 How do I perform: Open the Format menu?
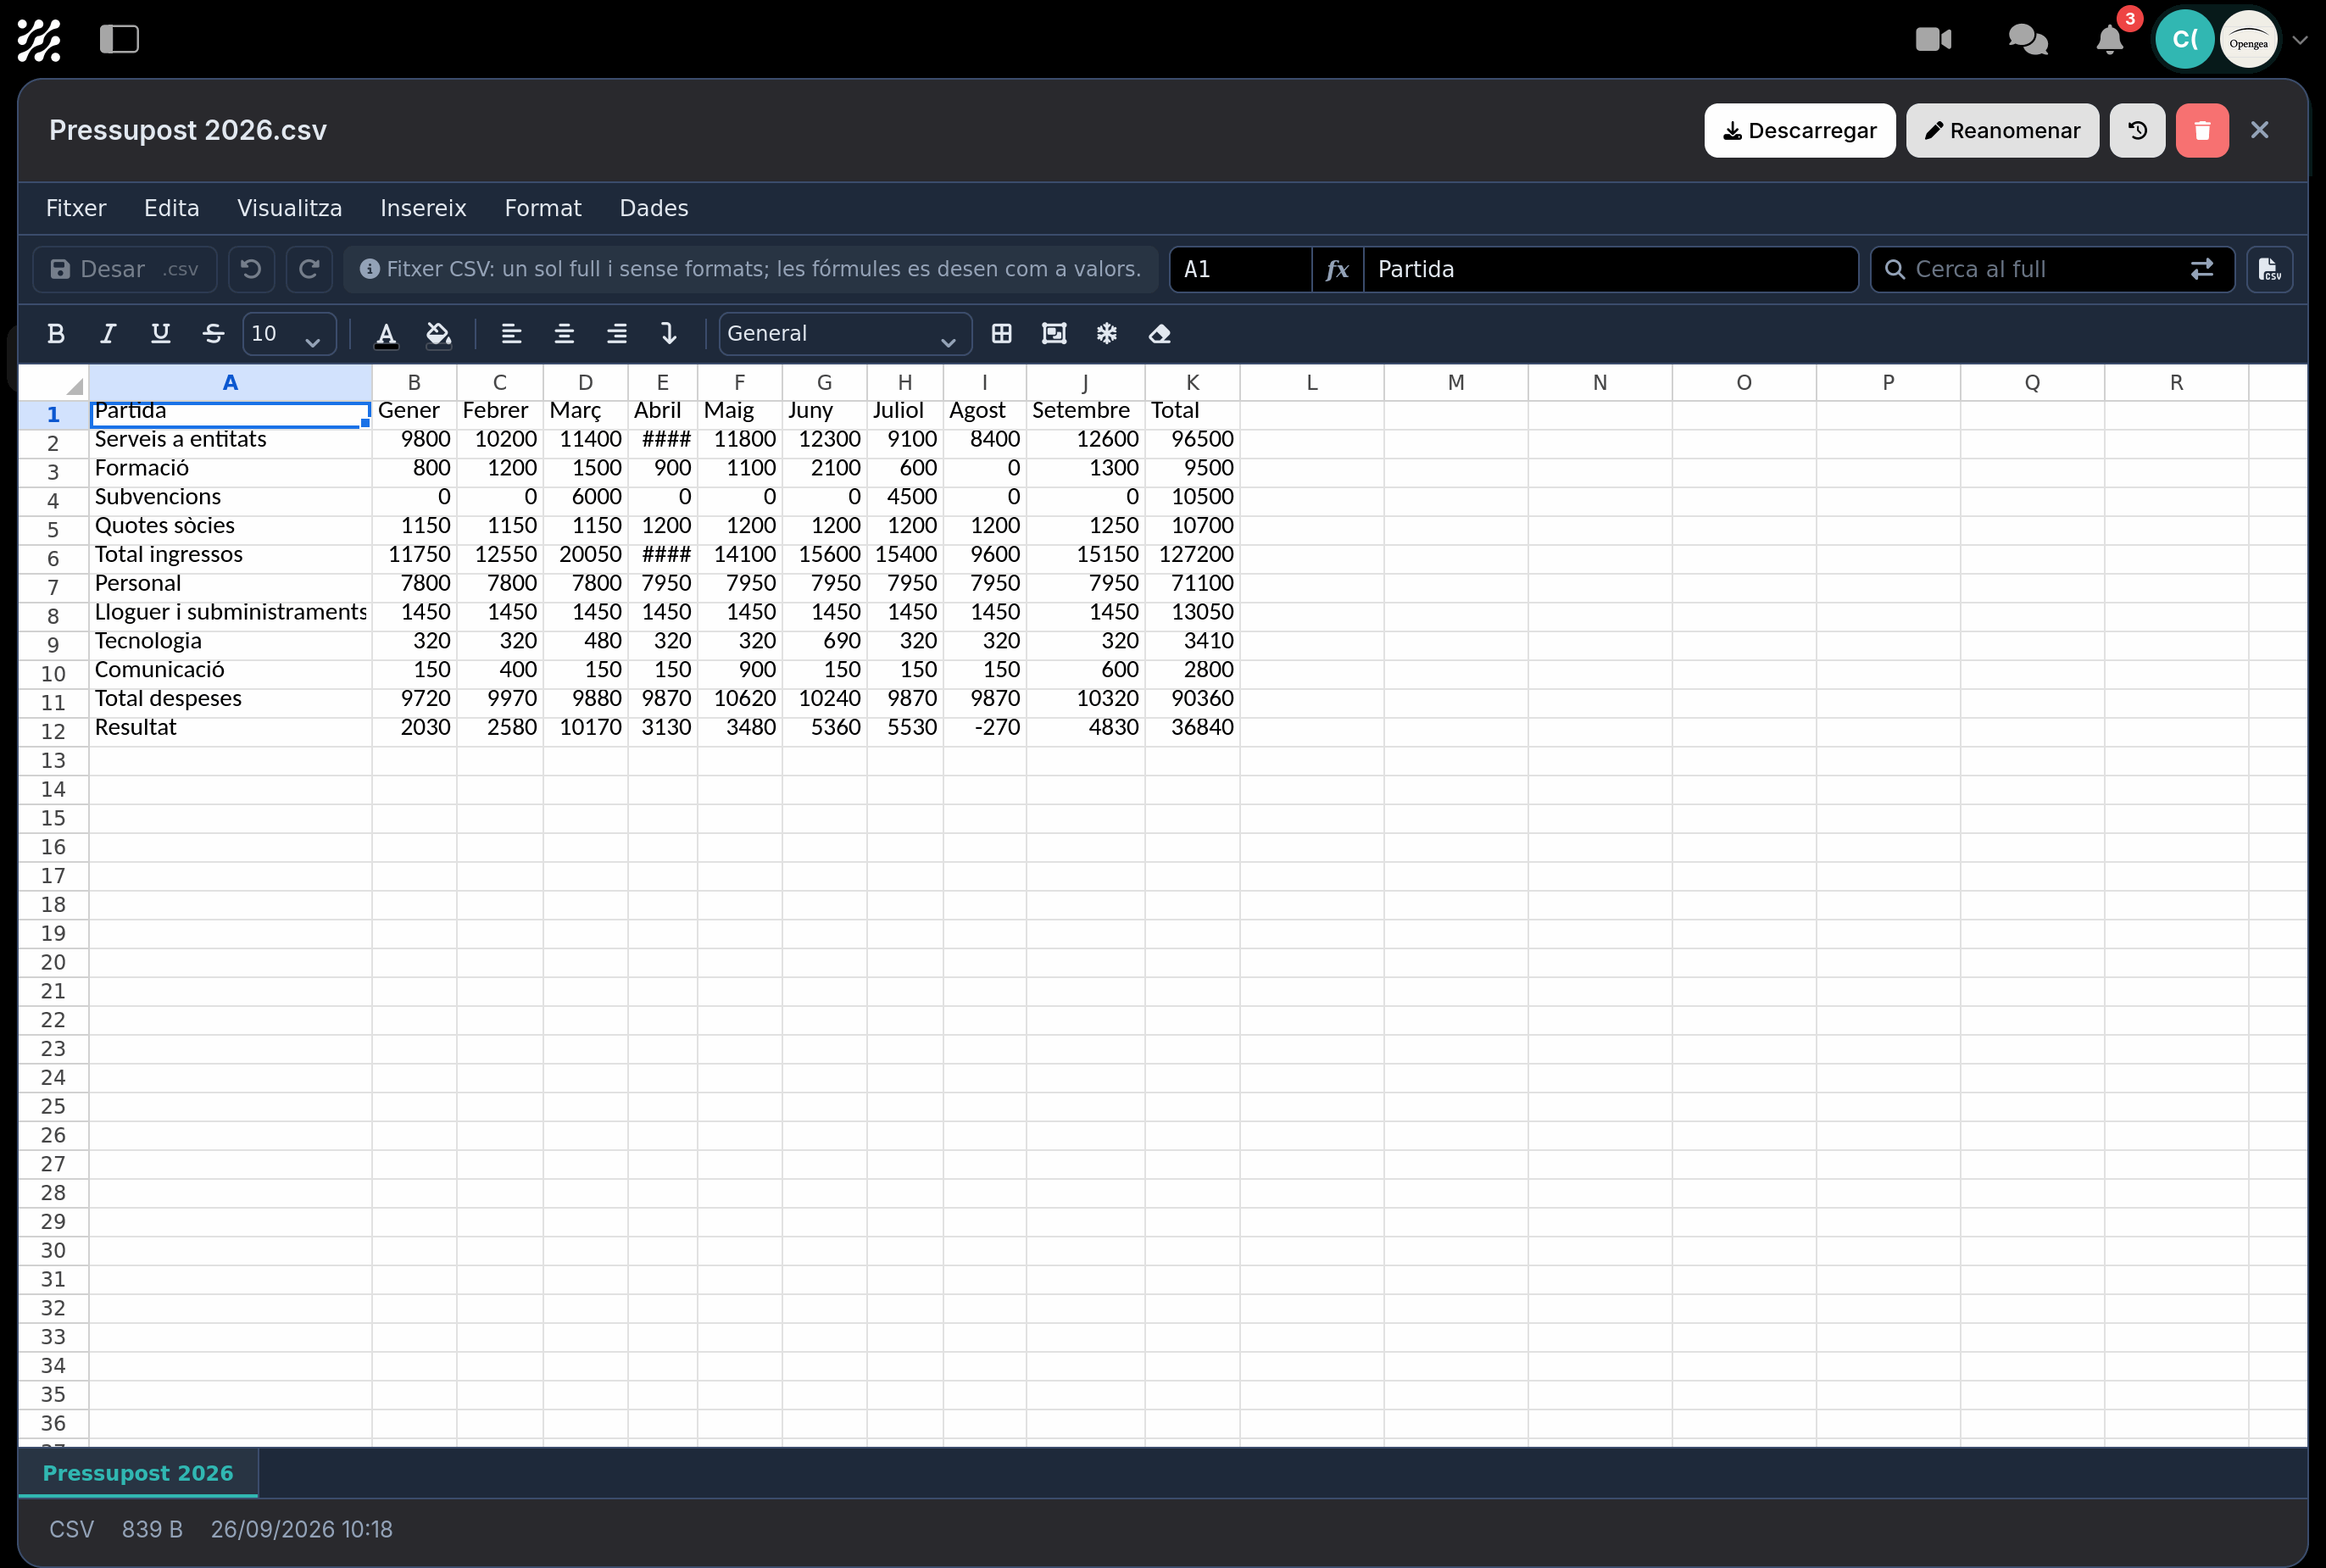[x=543, y=208]
